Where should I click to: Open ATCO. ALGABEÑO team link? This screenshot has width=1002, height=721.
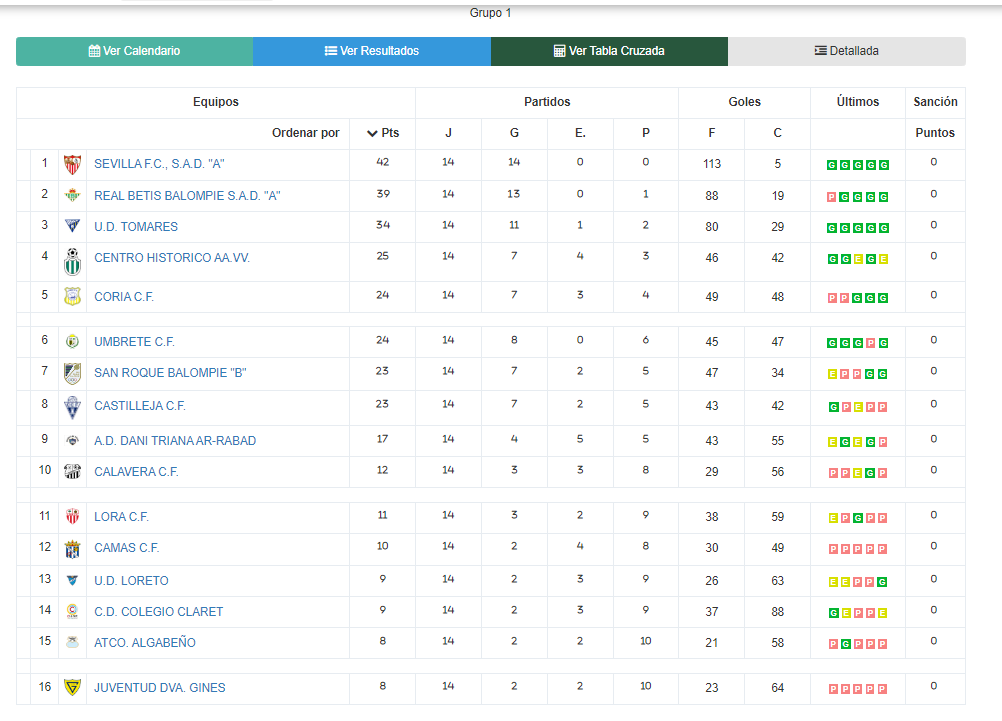(x=145, y=642)
